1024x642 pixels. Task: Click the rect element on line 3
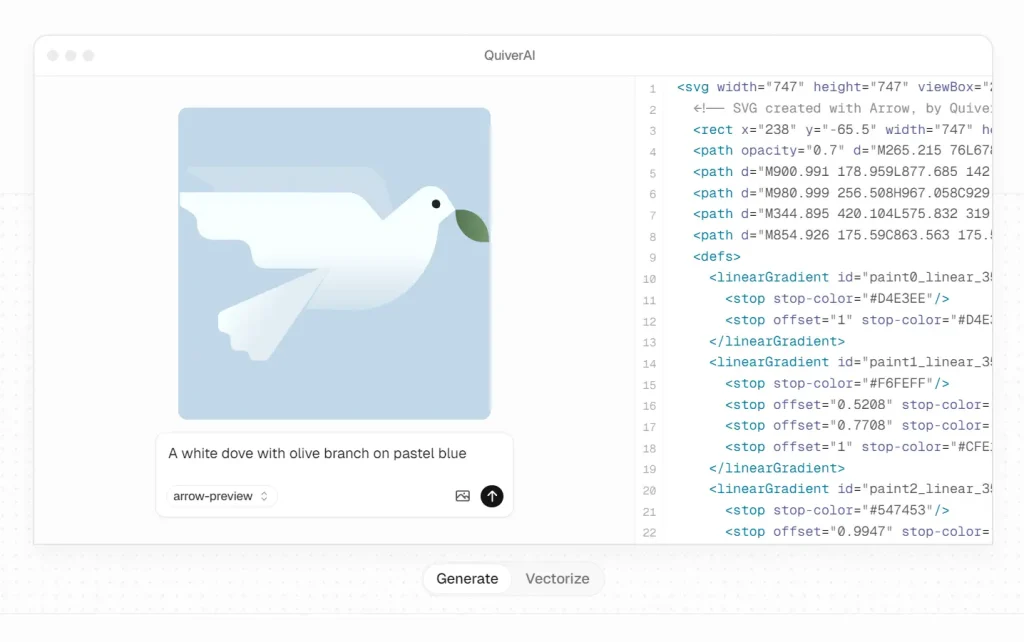pos(712,129)
